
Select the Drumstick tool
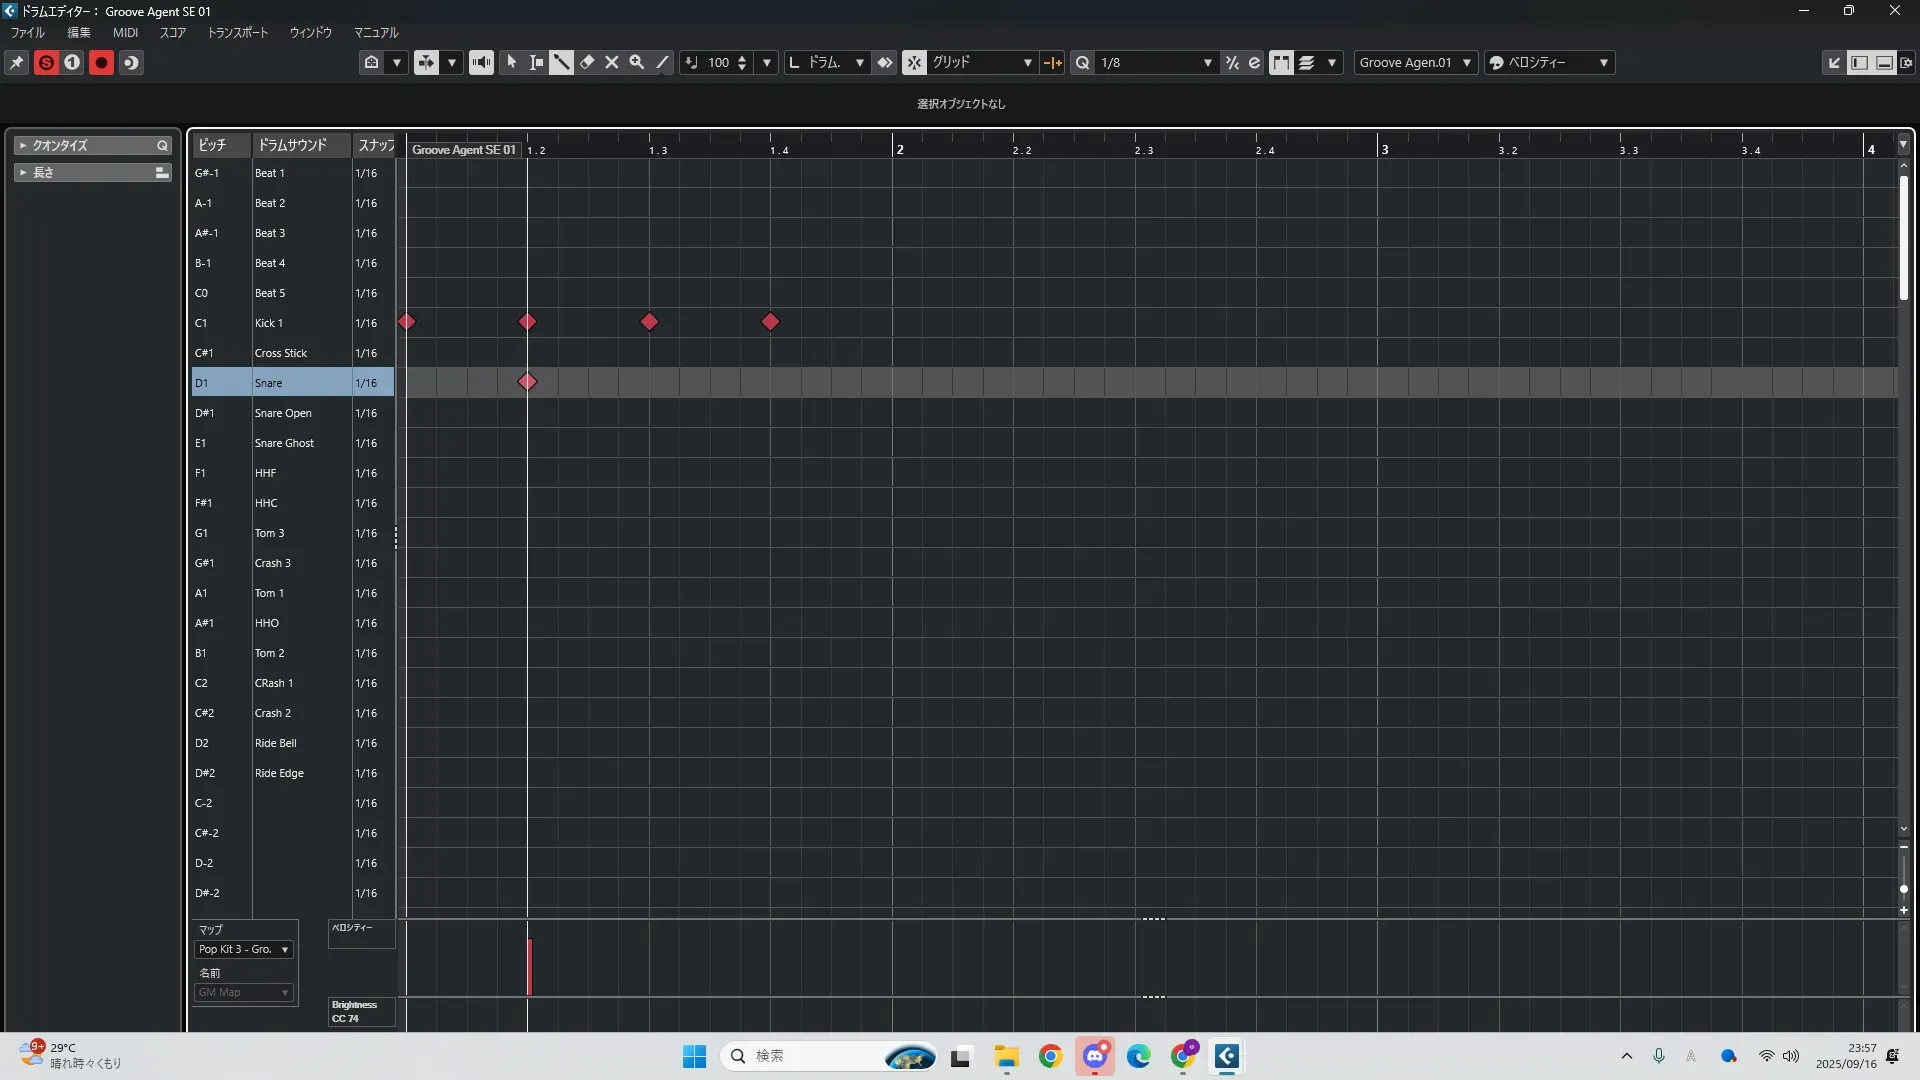561,62
